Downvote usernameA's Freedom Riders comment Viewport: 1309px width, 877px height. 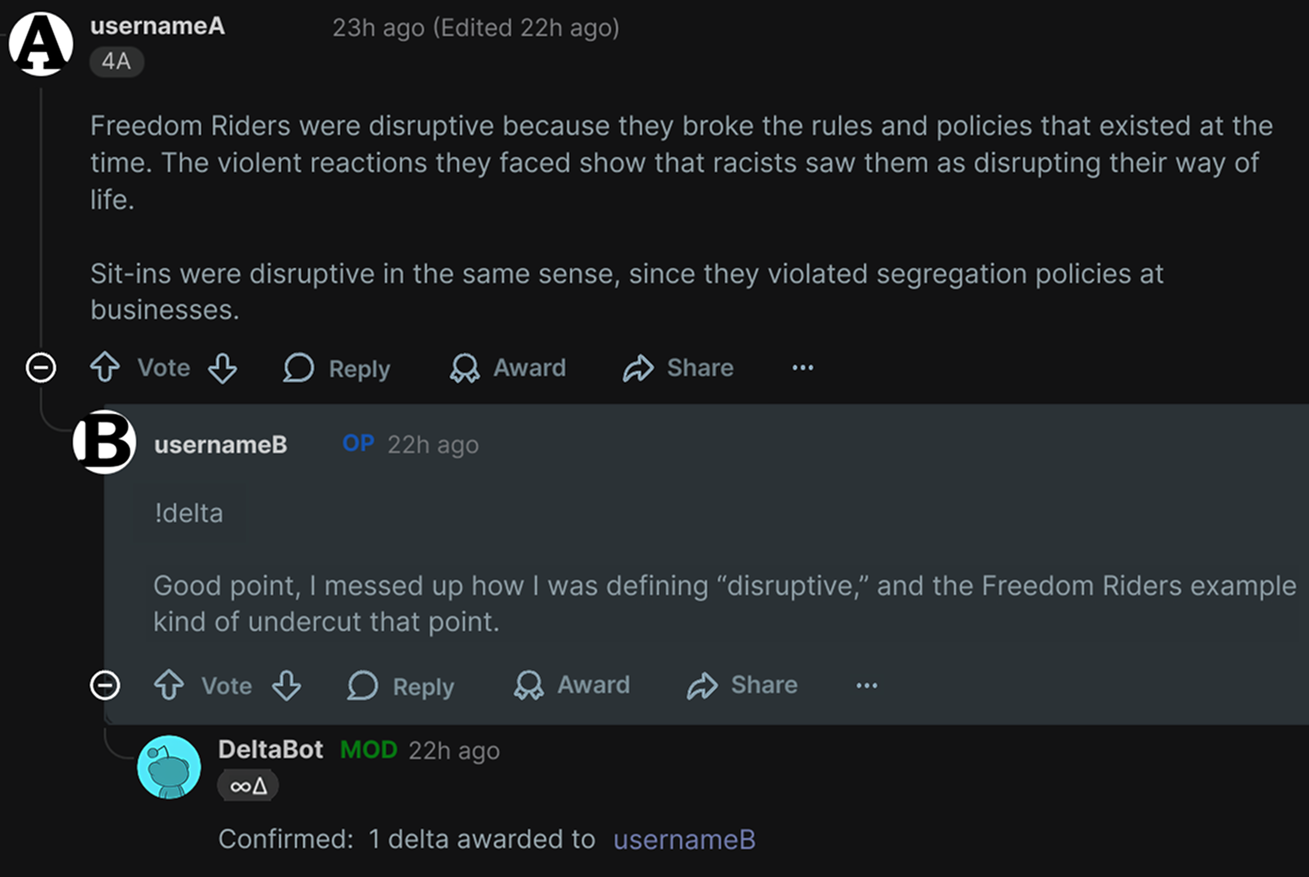coord(222,368)
